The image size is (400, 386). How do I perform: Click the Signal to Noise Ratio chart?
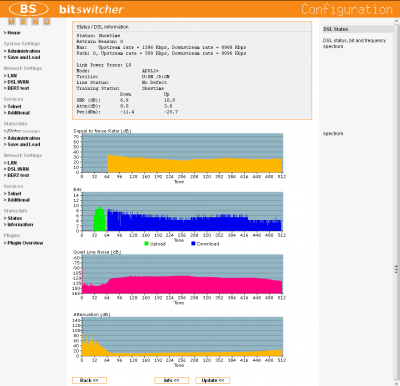pyautogui.click(x=182, y=153)
